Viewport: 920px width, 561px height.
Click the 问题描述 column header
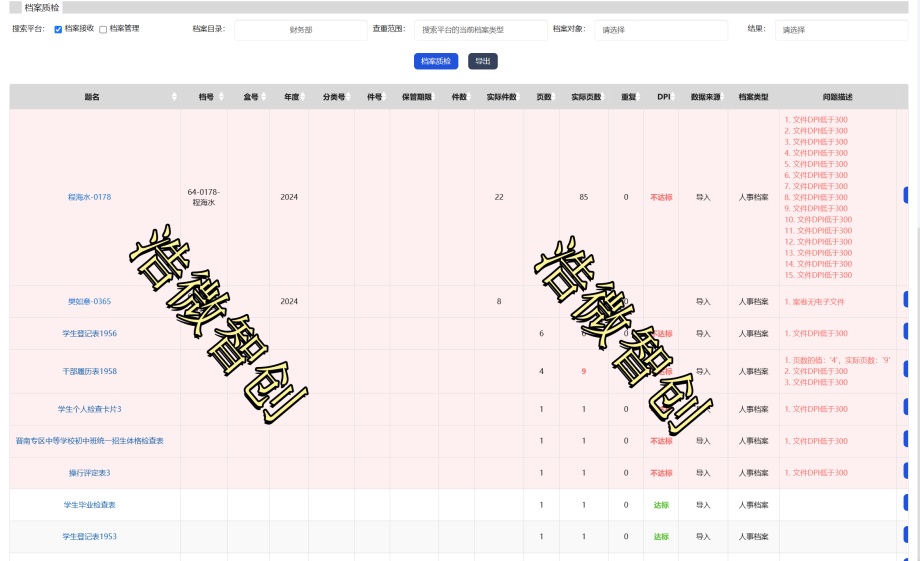pos(837,97)
